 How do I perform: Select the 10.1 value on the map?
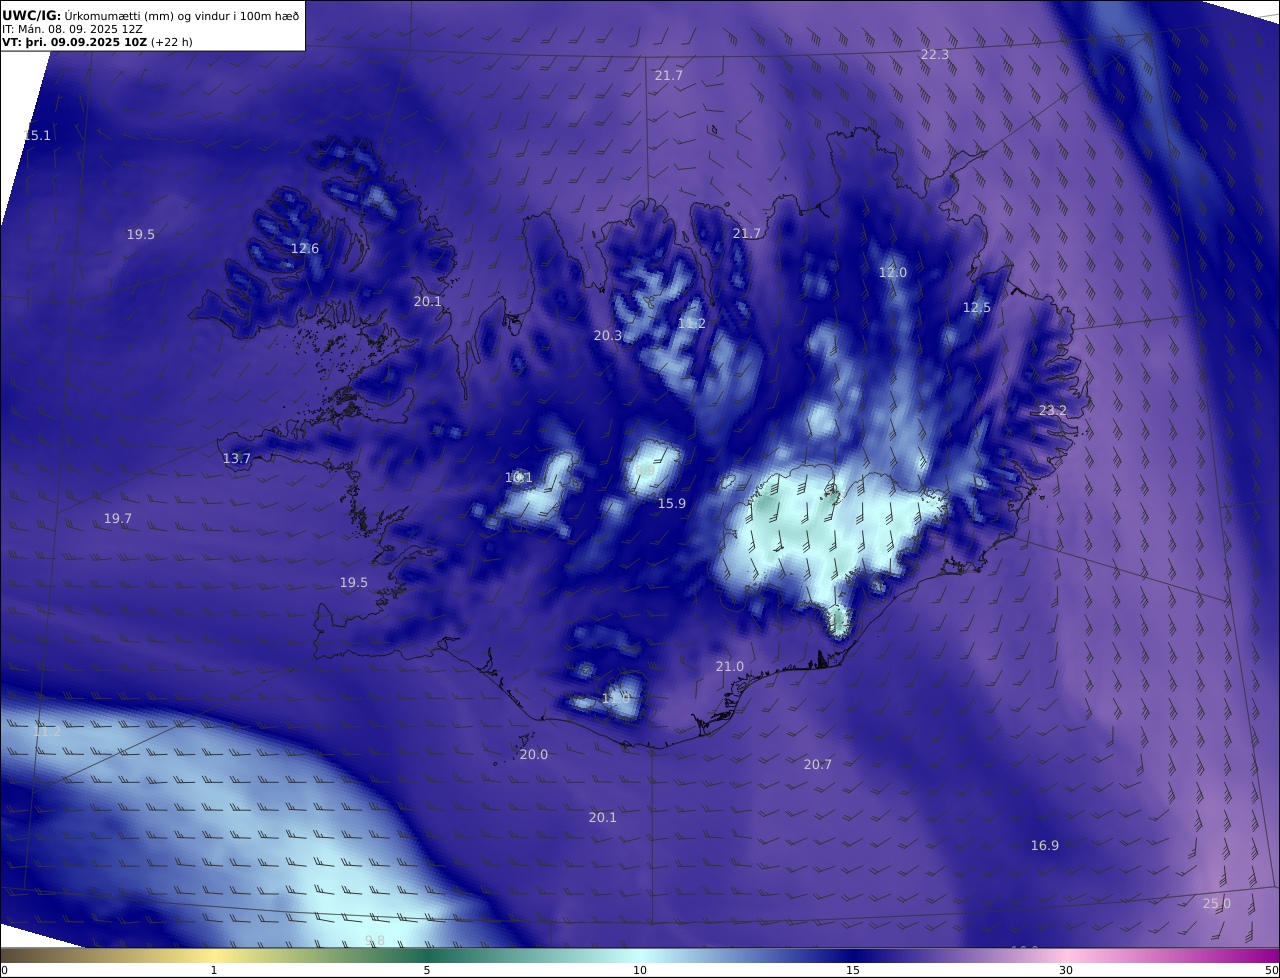pyautogui.click(x=518, y=477)
